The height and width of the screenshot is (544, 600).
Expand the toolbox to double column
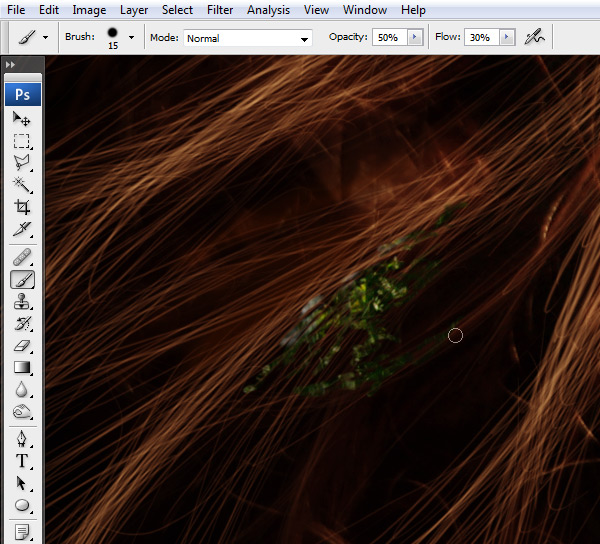pyautogui.click(x=10, y=65)
